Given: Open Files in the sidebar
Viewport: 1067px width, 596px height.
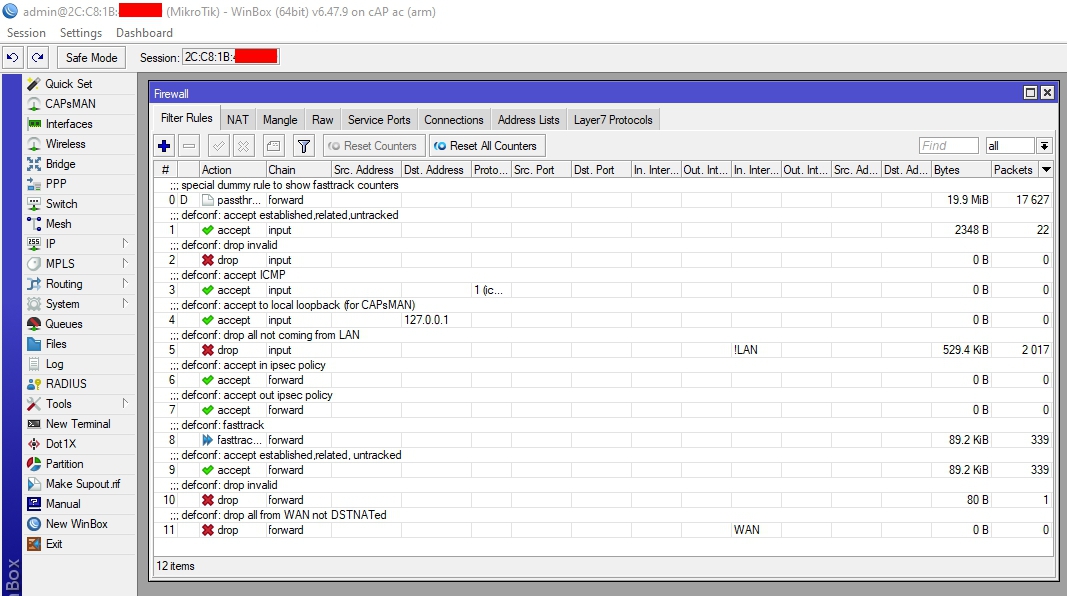Looking at the screenshot, I should [56, 344].
